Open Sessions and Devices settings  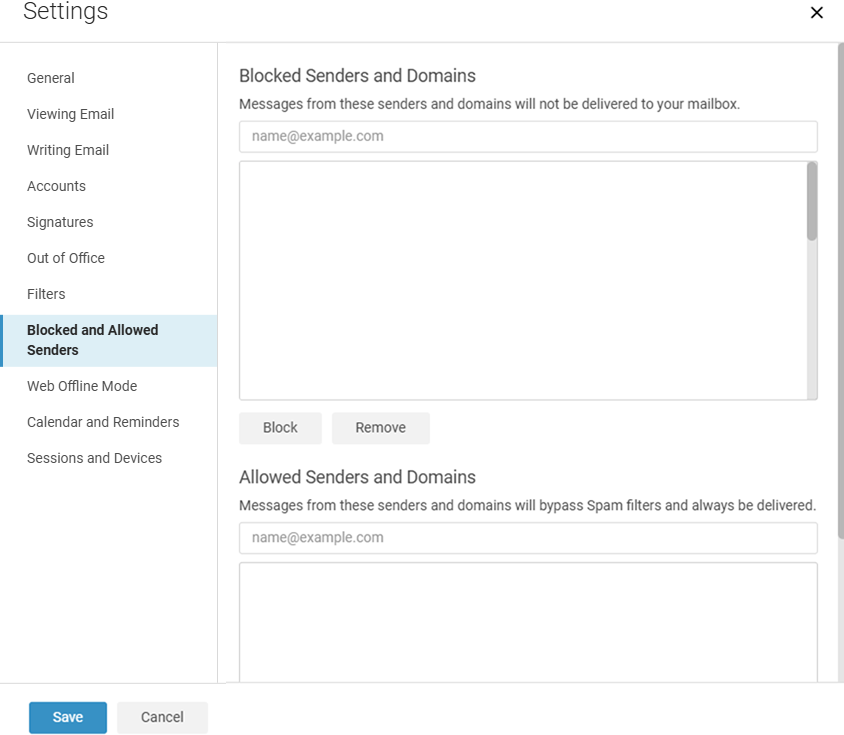94,458
